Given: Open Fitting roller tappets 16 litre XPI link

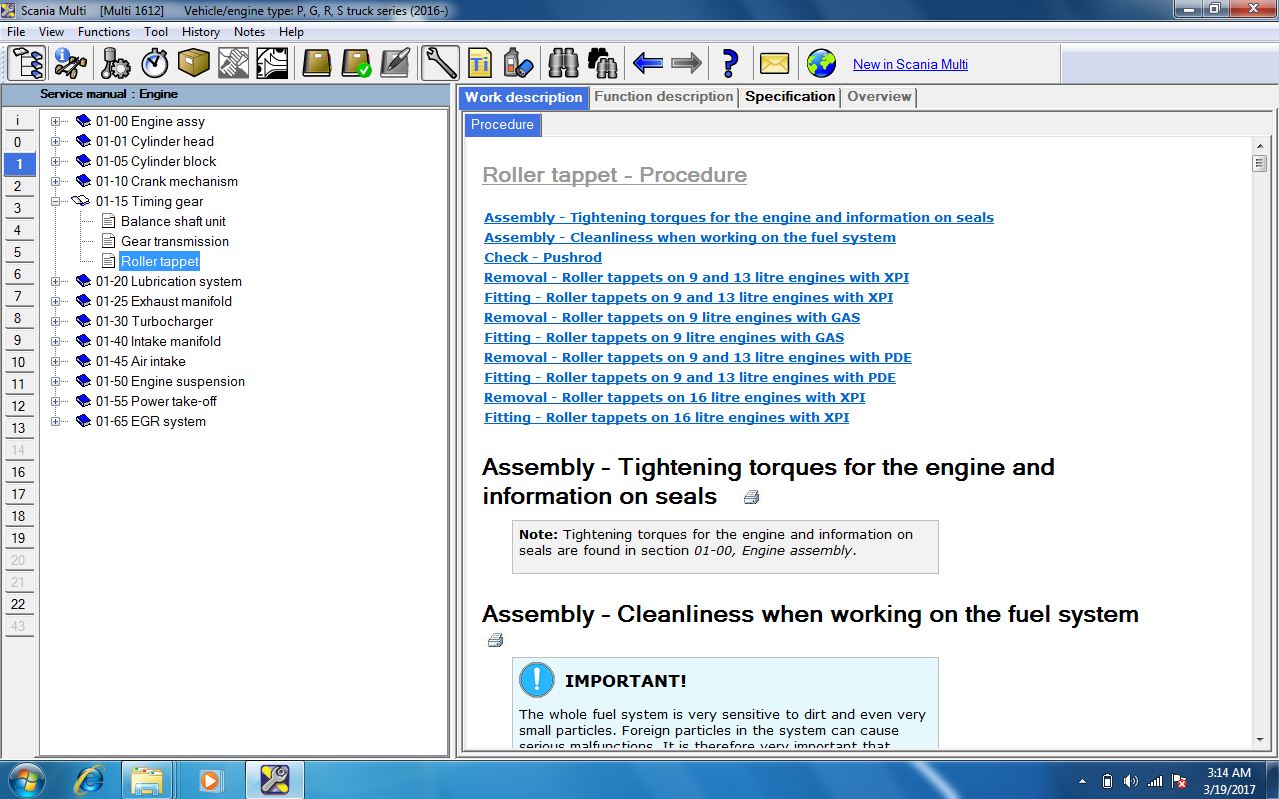Looking at the screenshot, I should point(667,417).
